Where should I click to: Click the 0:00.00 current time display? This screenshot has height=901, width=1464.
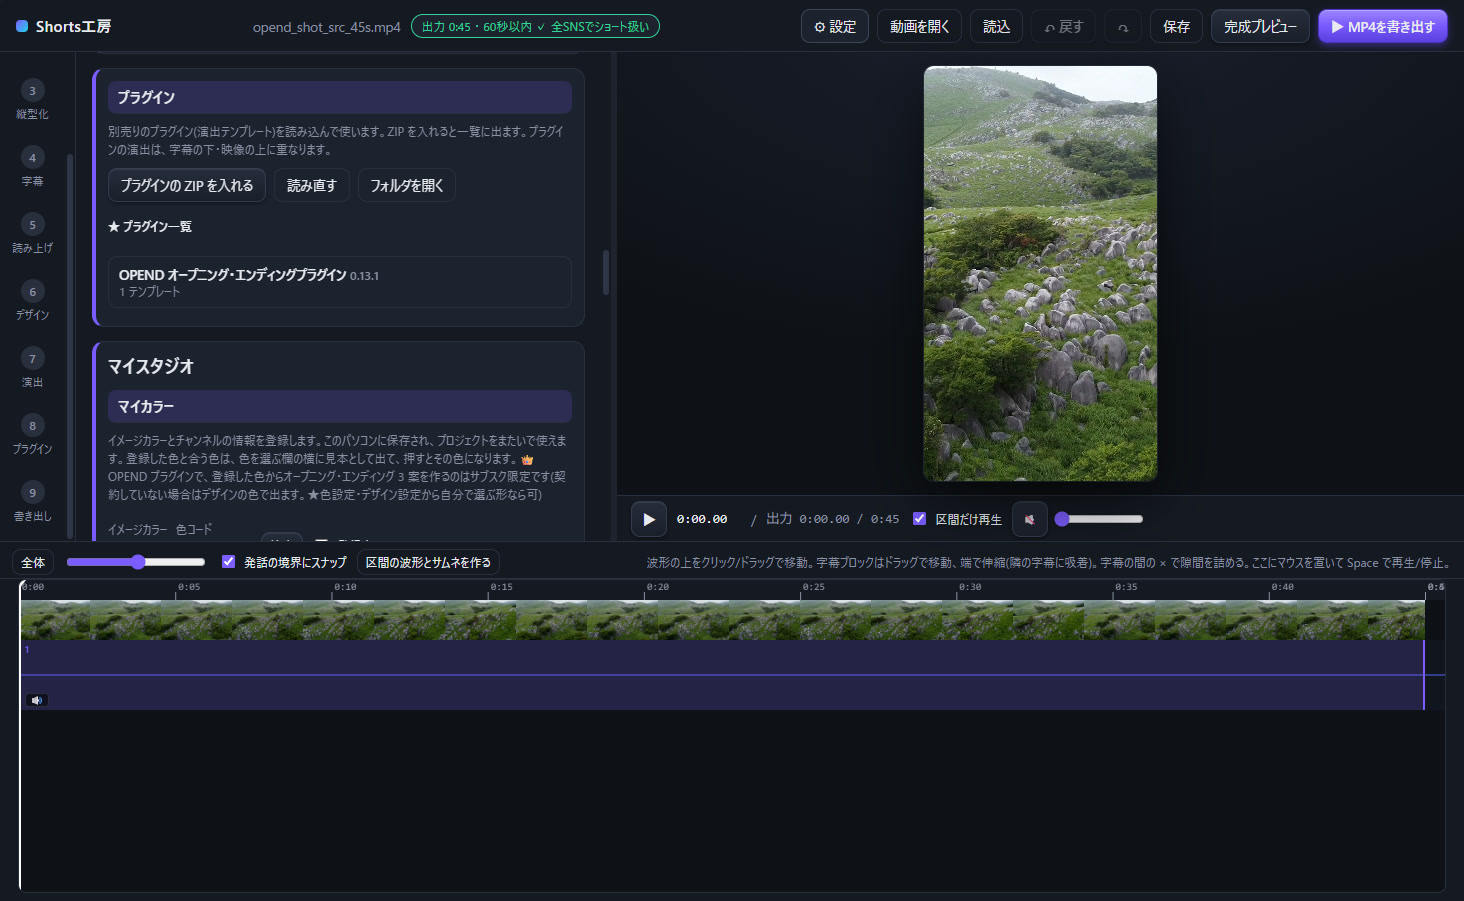(702, 519)
